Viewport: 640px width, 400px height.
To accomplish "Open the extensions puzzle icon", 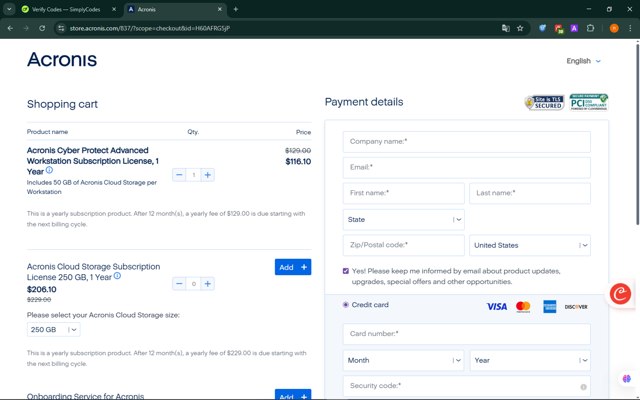I will tap(590, 28).
